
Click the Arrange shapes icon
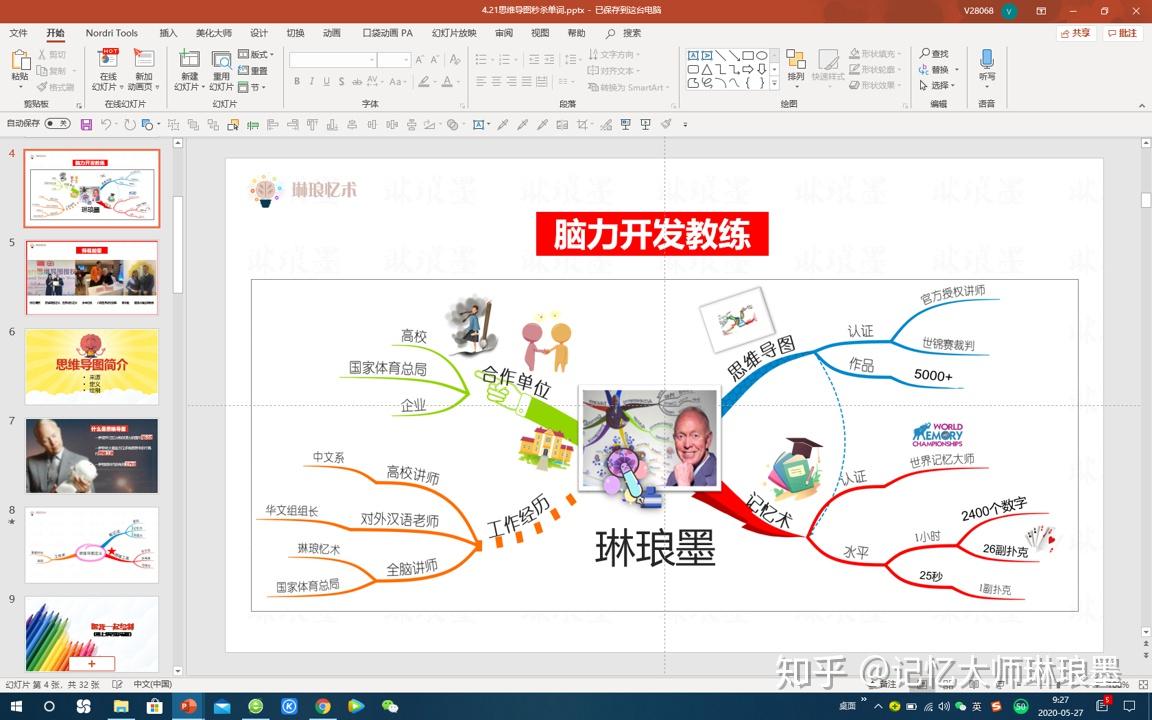[x=796, y=59]
